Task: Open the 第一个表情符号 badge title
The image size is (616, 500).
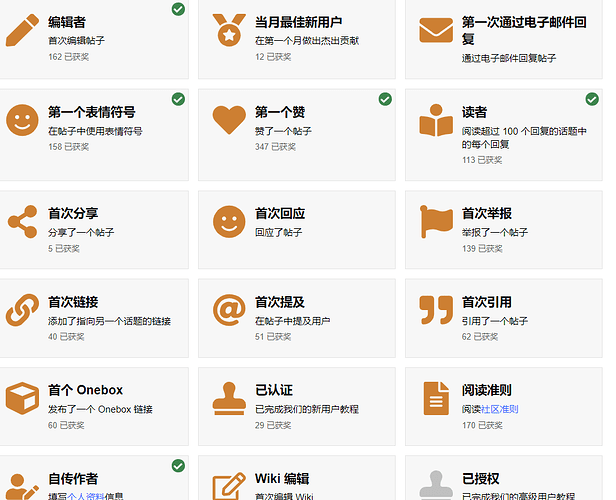Action: tap(92, 112)
